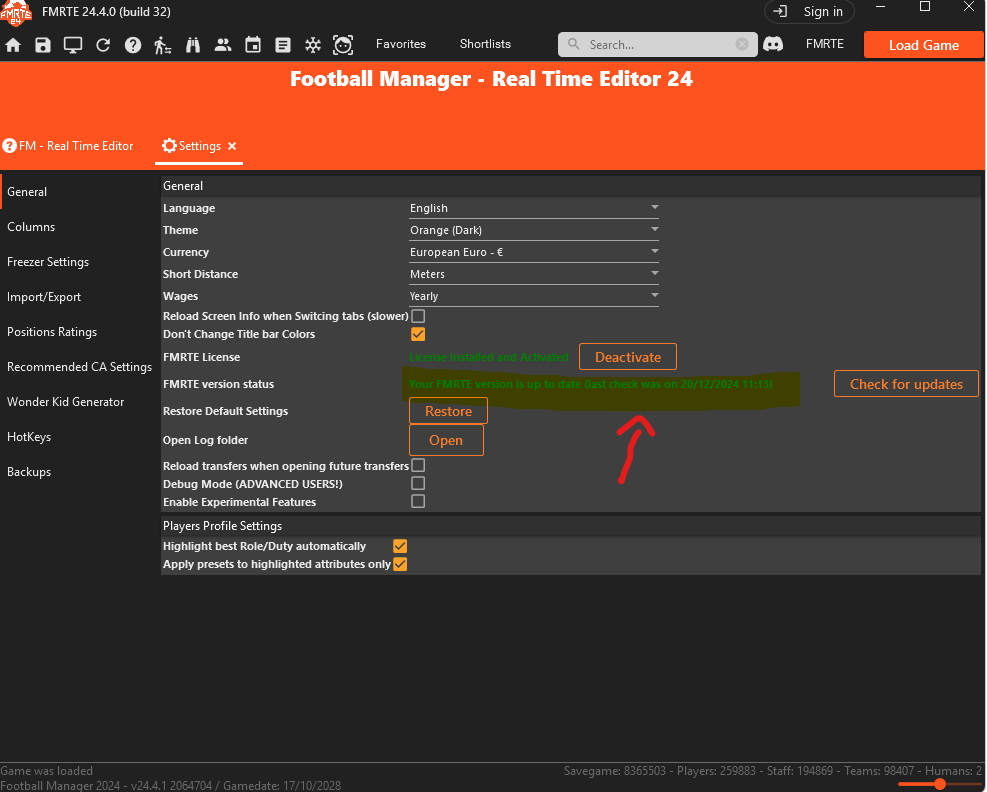987x792 pixels.
Task: Open the calendar icon in toolbar
Action: click(x=253, y=45)
